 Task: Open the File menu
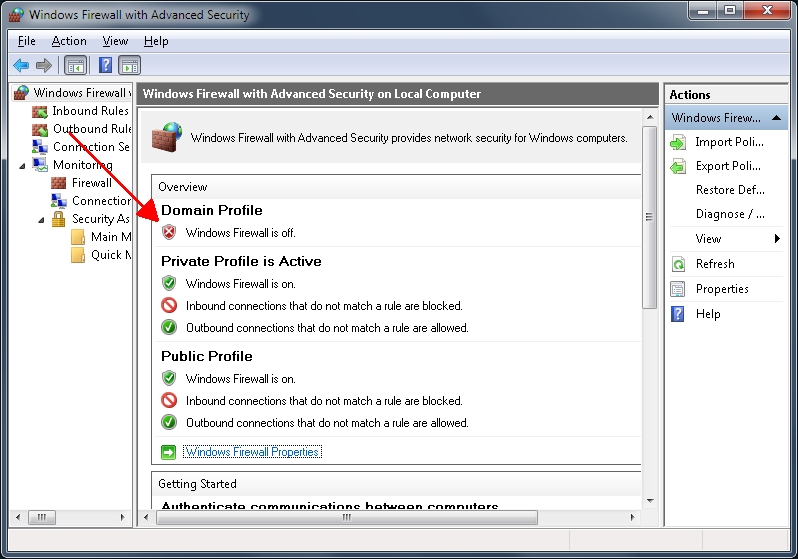(26, 41)
